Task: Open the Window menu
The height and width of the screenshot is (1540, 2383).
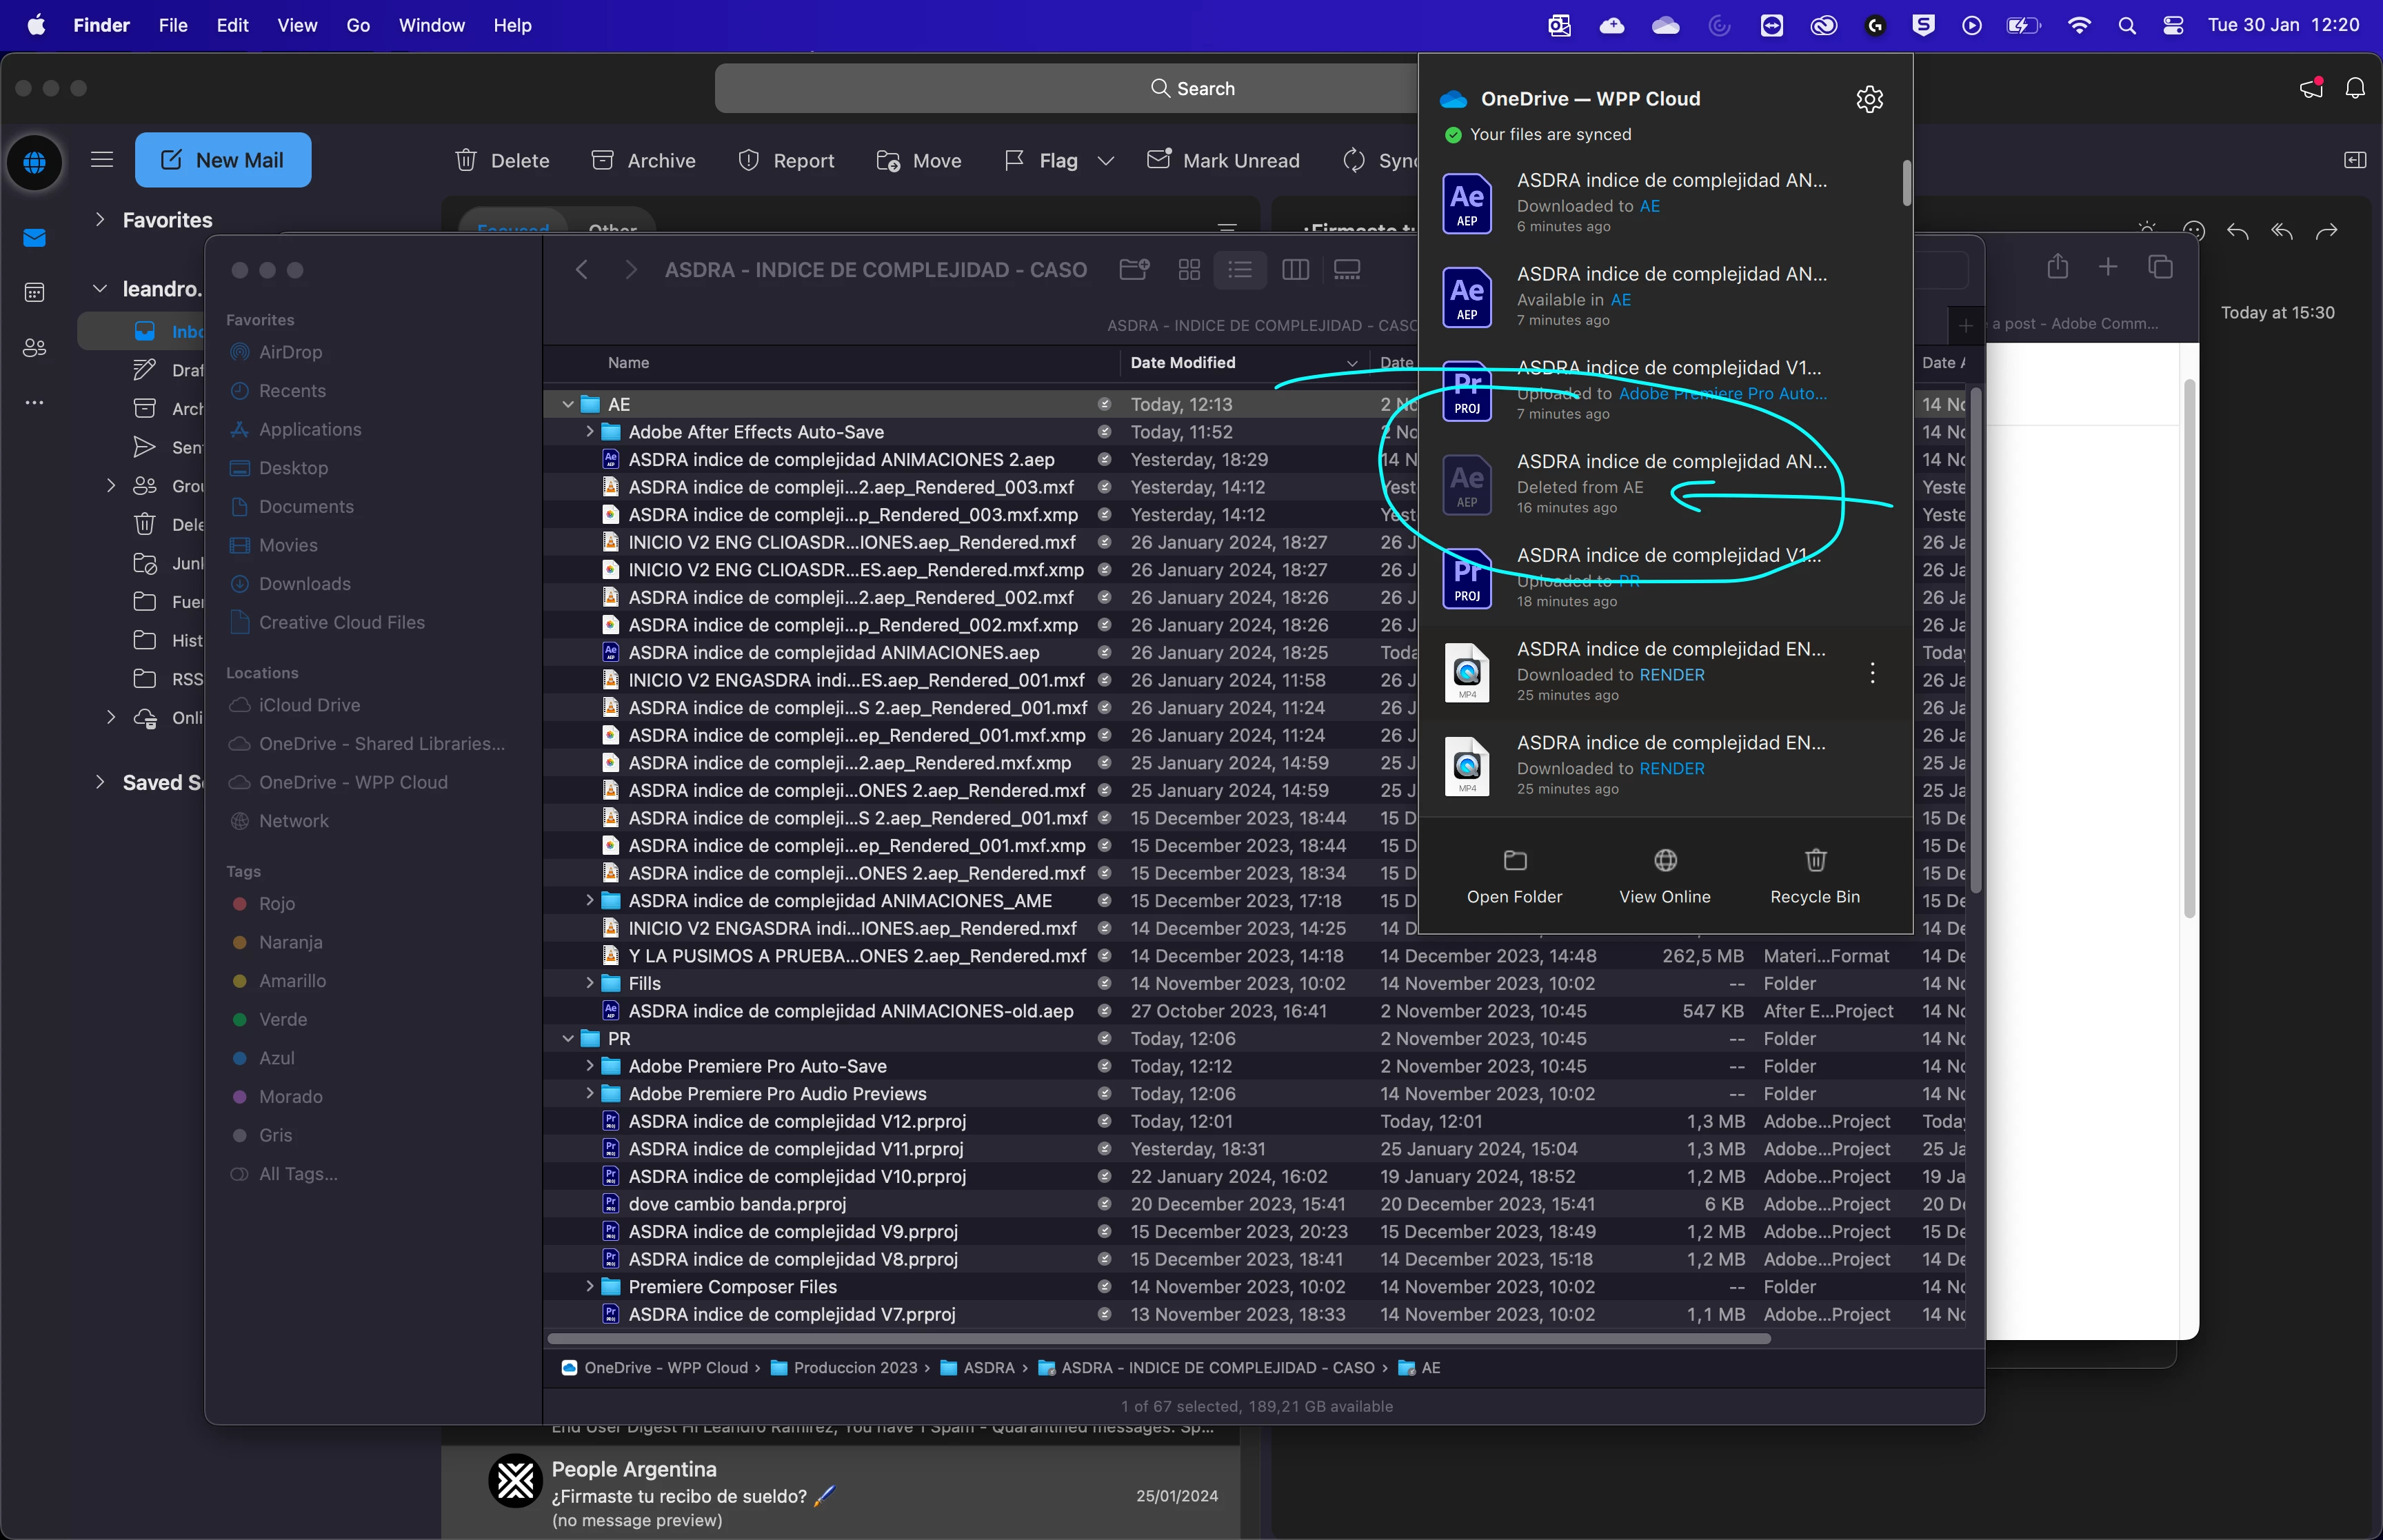Action: tap(431, 26)
